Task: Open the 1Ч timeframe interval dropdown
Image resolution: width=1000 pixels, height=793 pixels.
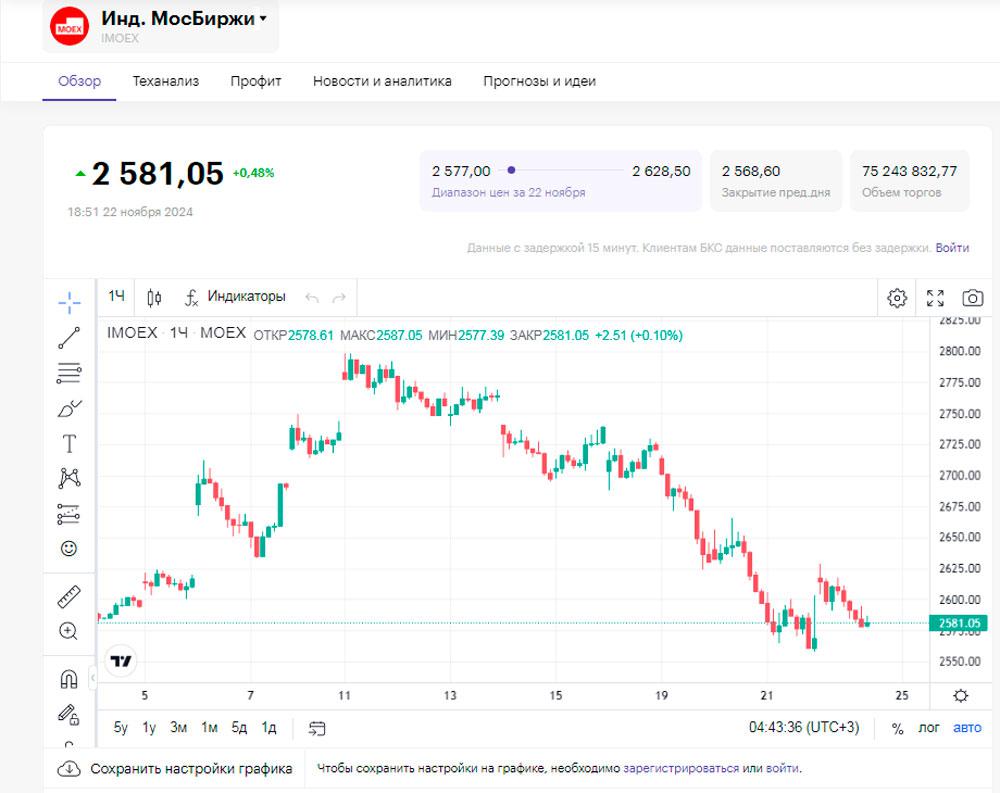Action: pos(117,296)
